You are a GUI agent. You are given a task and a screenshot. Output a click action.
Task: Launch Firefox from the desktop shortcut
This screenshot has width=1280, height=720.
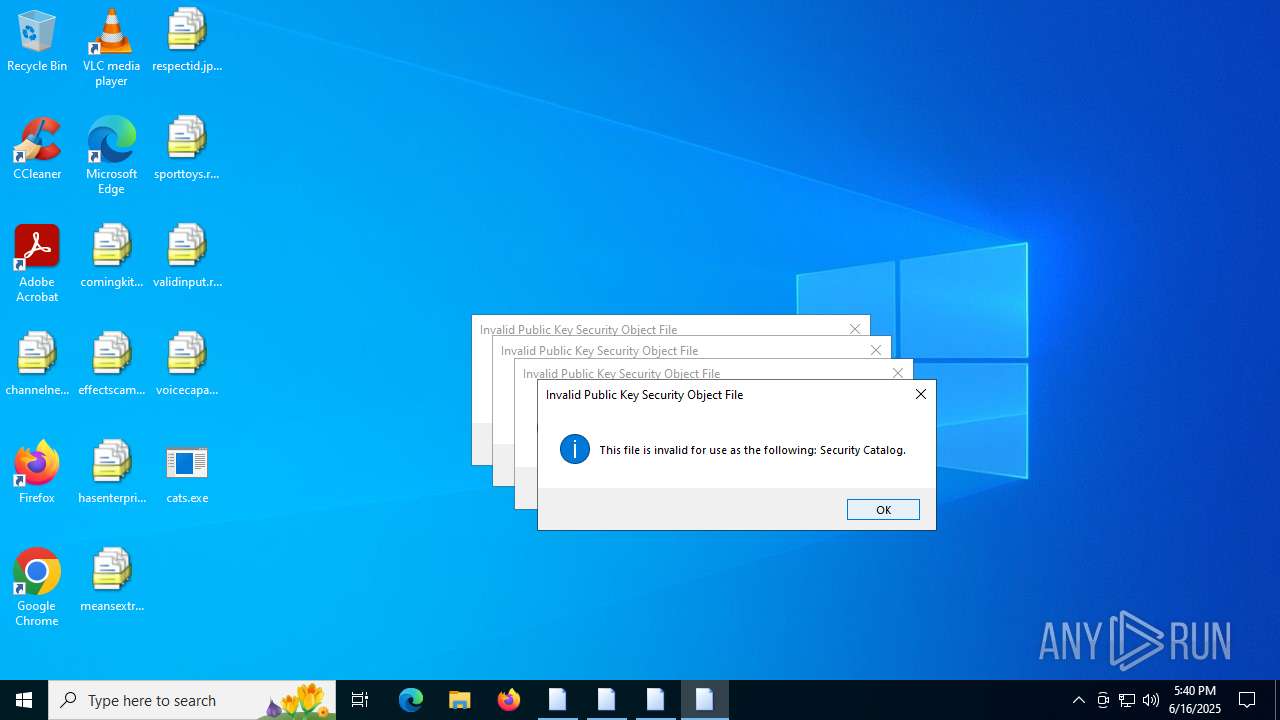tap(37, 474)
